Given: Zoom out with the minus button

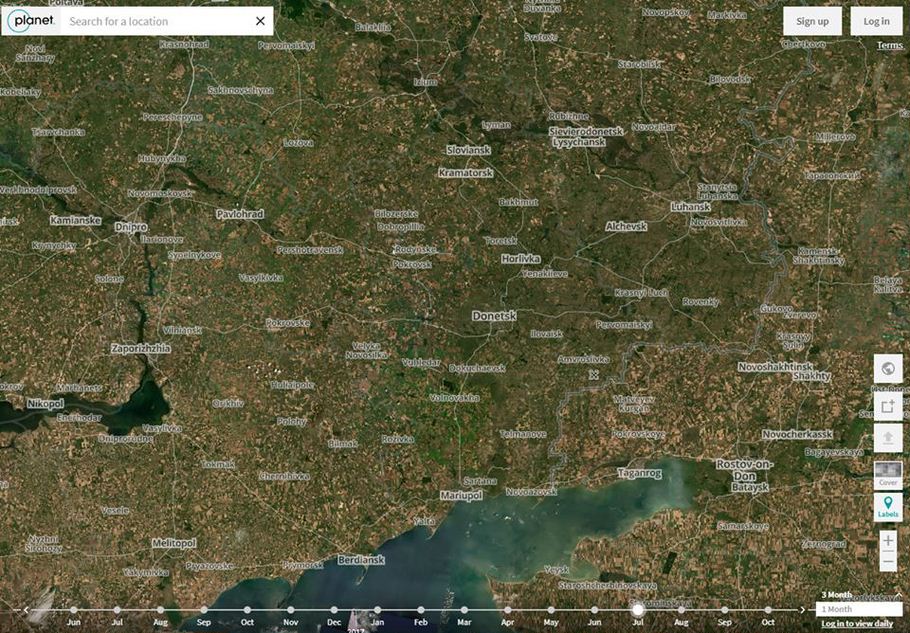Looking at the screenshot, I should coord(888,562).
